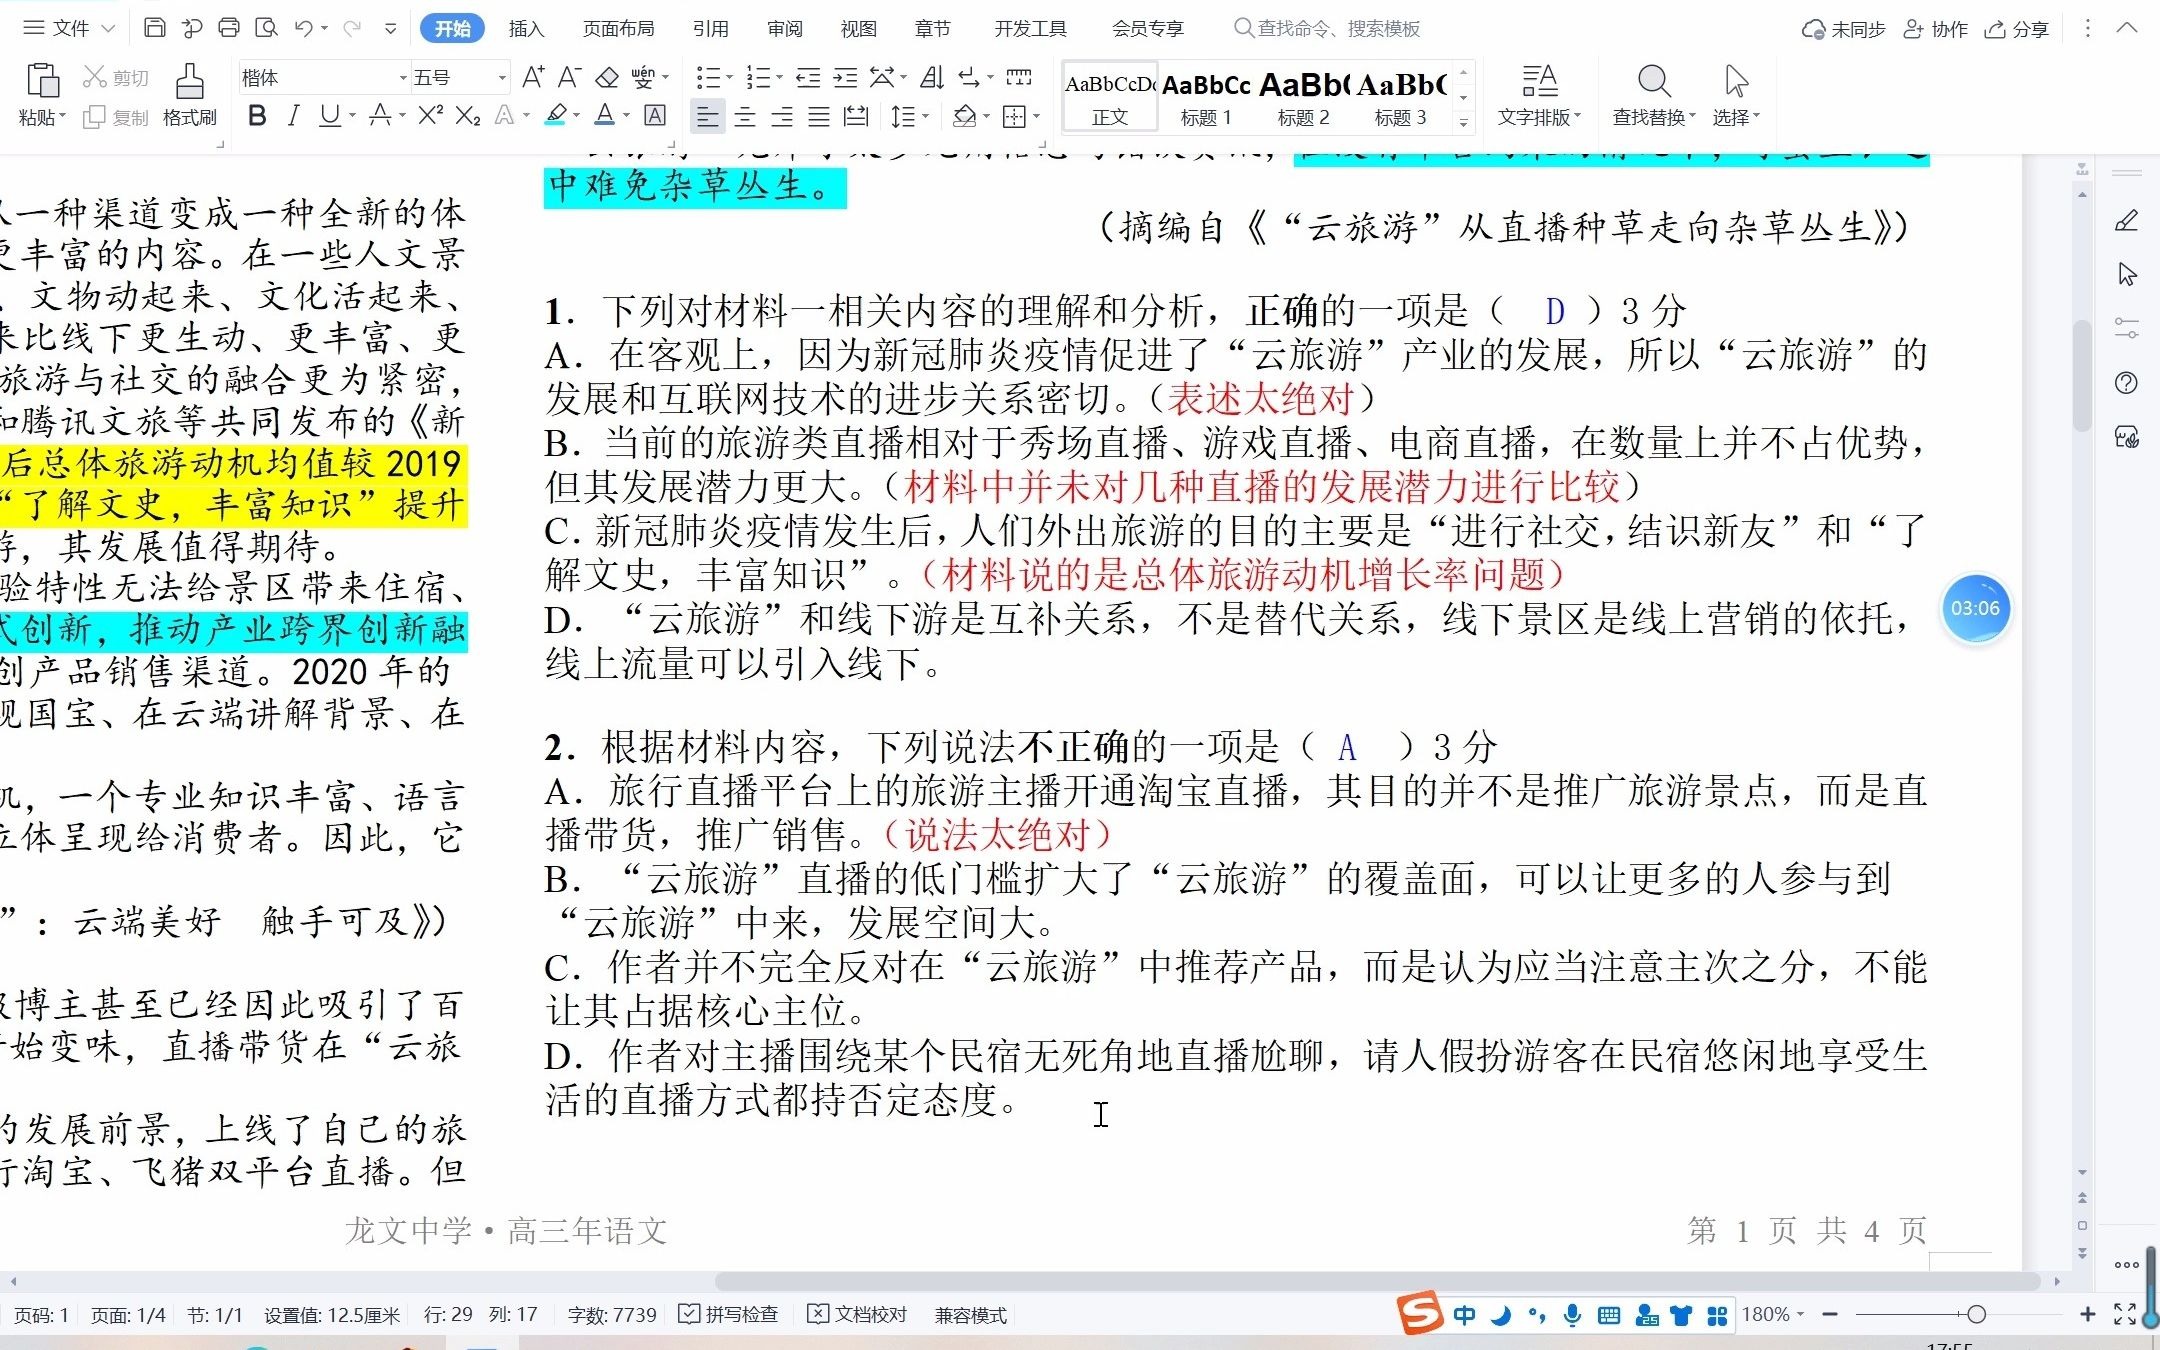Toggle Bold formatting
The image size is (2160, 1350).
(x=257, y=116)
